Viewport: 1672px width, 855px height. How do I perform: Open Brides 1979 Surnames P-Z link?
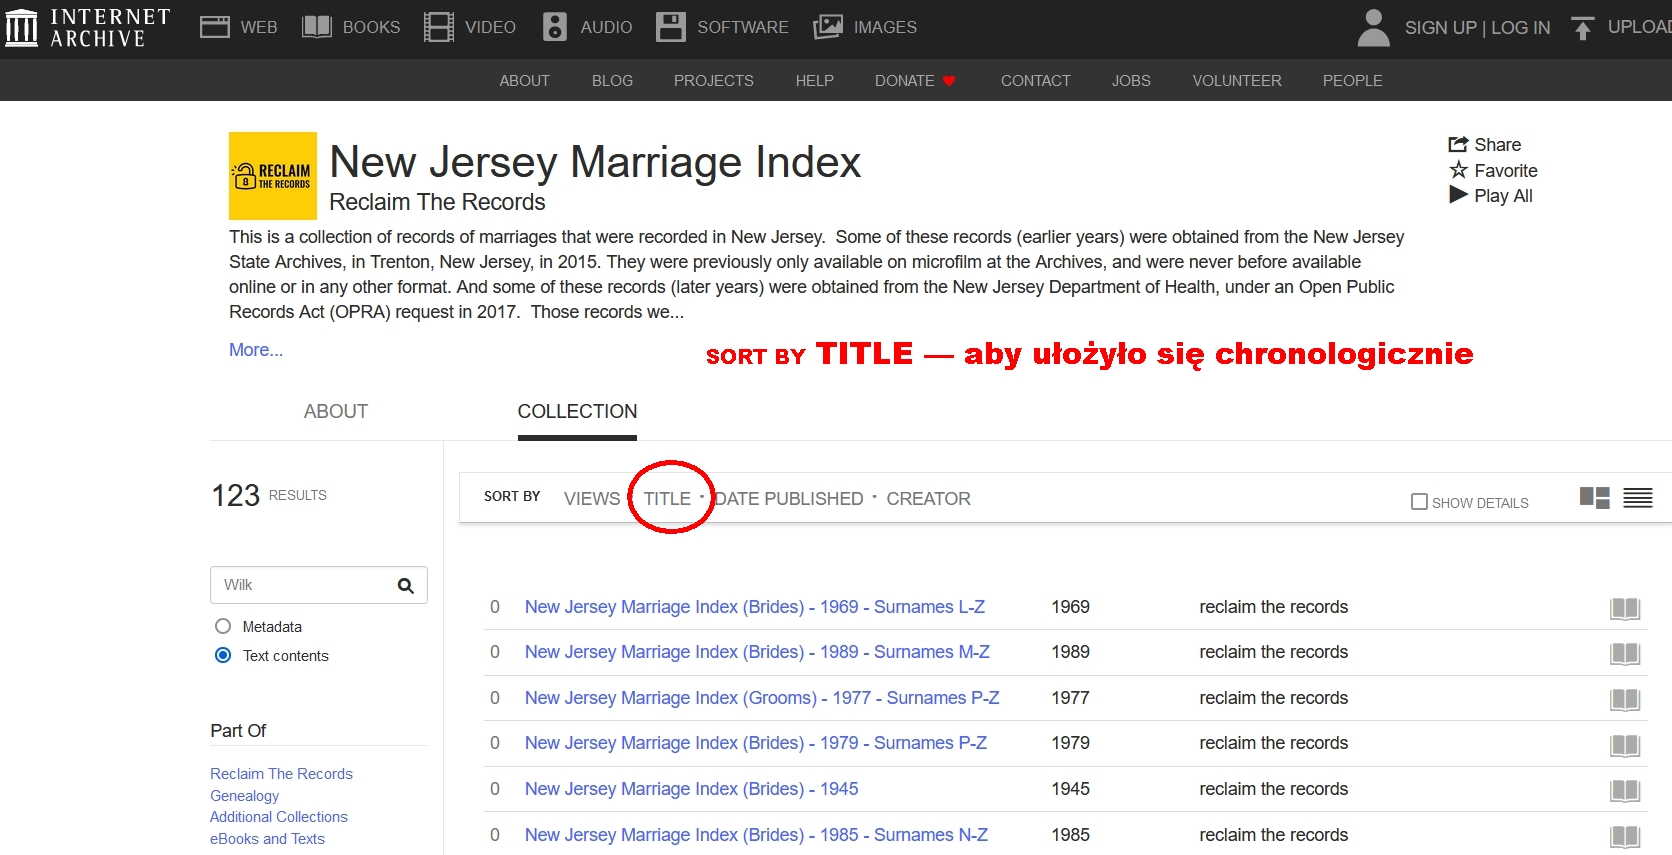pos(756,743)
